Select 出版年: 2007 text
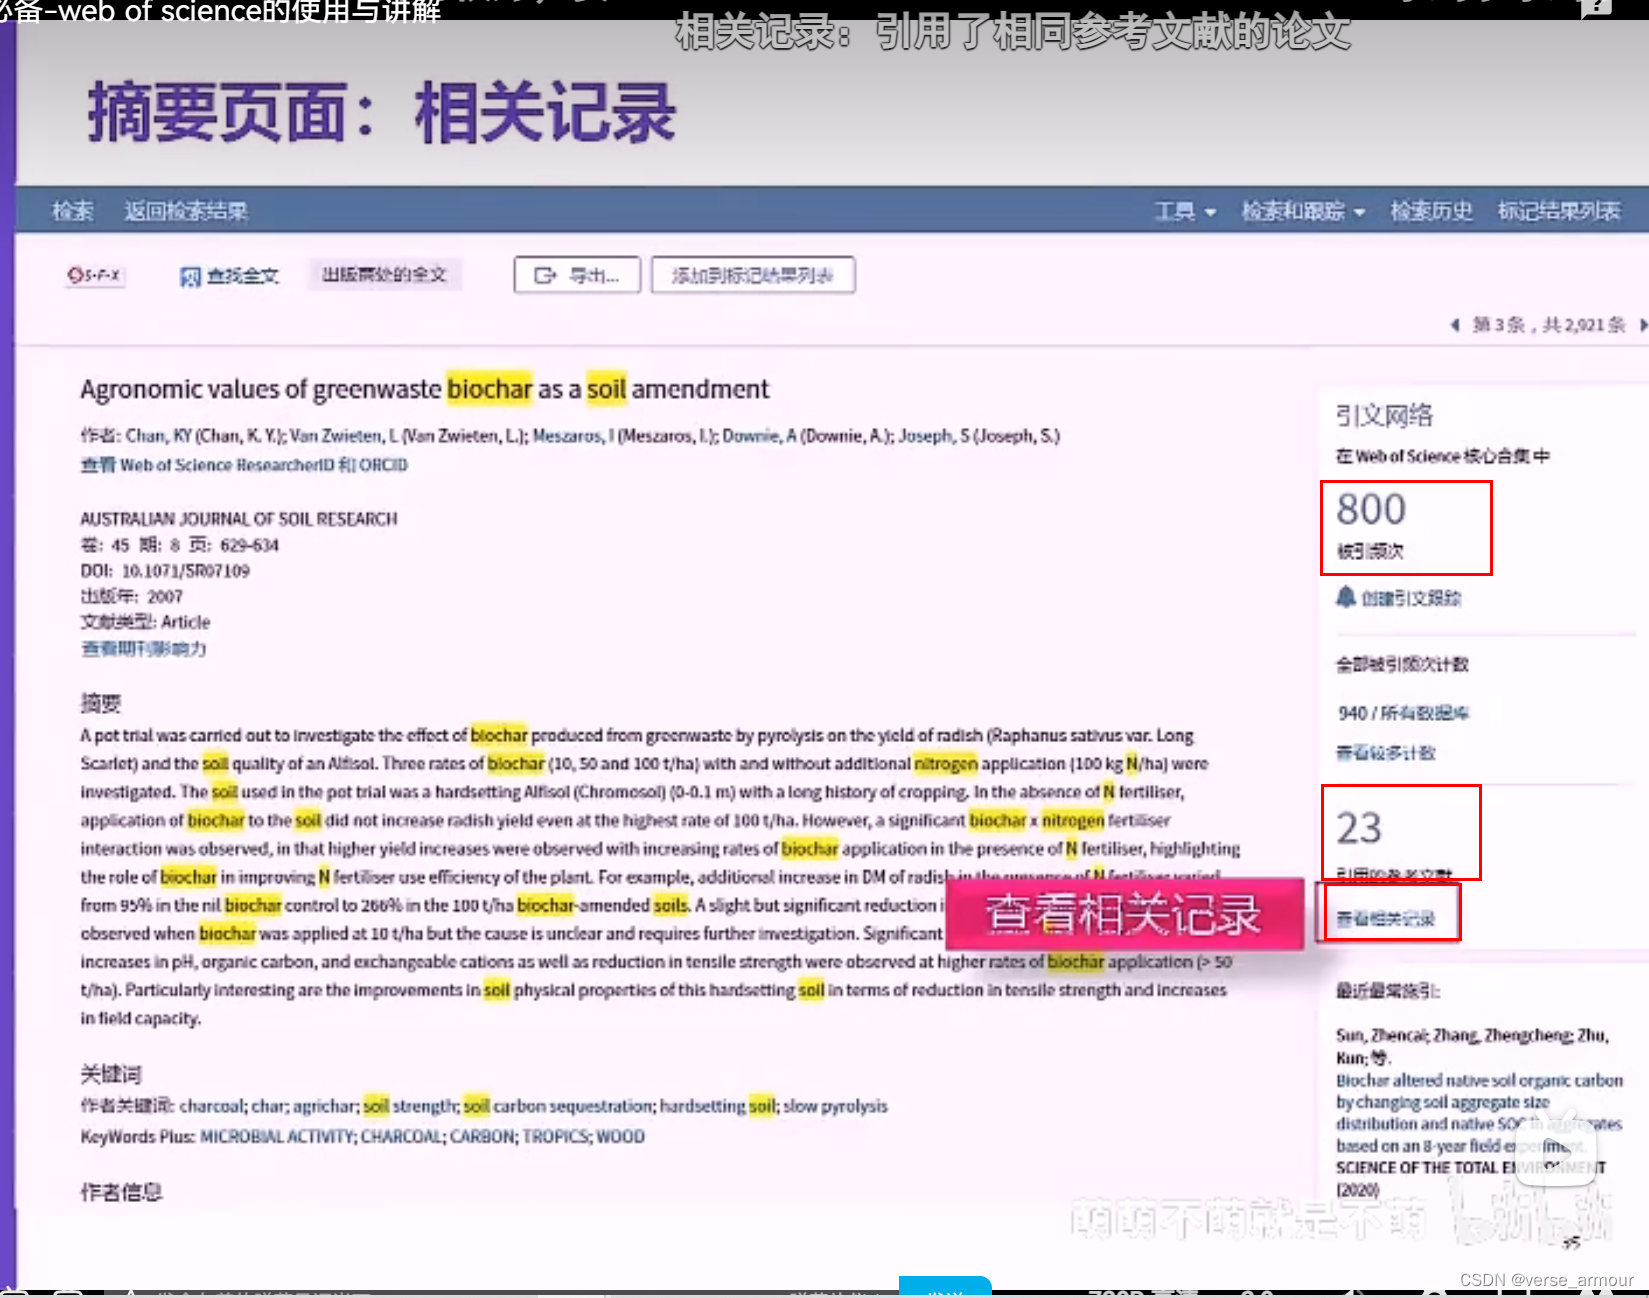 pyautogui.click(x=132, y=597)
